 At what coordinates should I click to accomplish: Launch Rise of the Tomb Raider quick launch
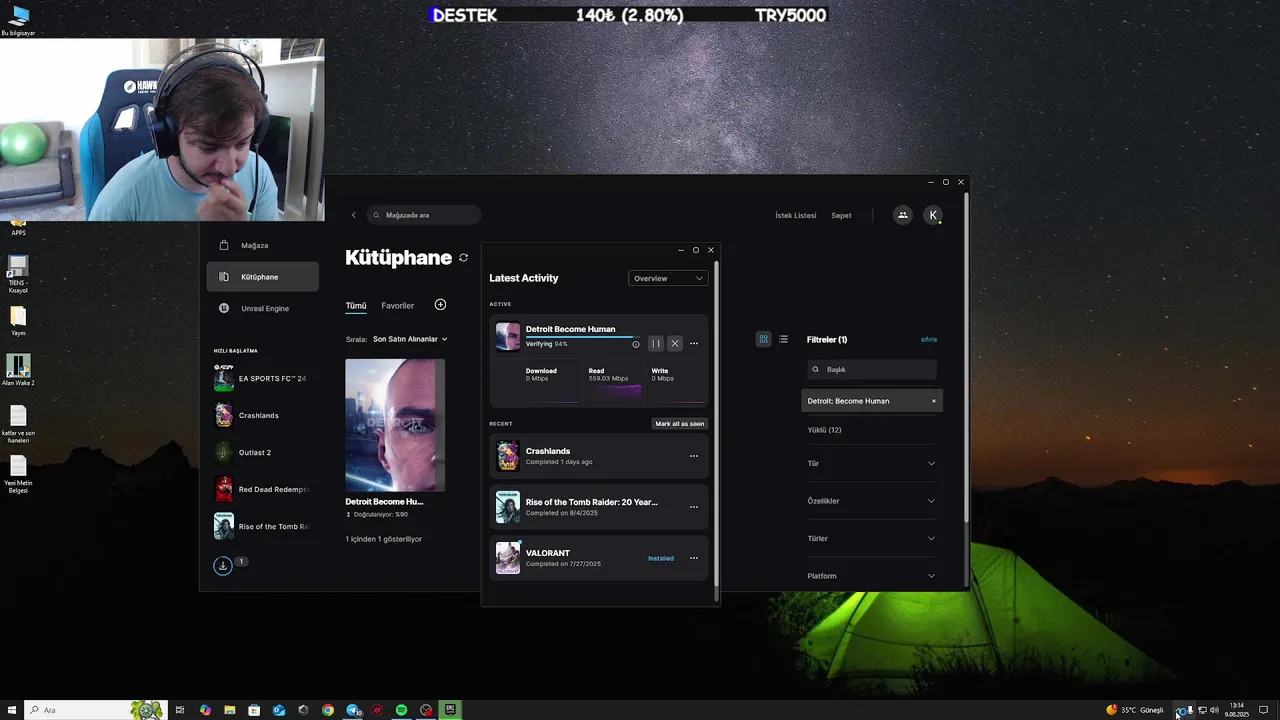click(262, 526)
